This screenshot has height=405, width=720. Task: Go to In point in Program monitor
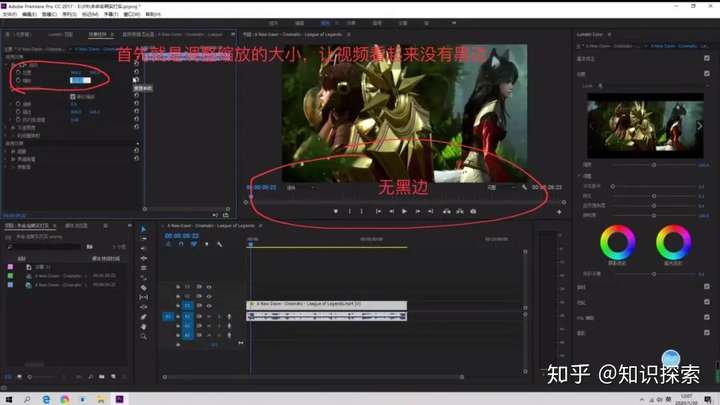[378, 211]
